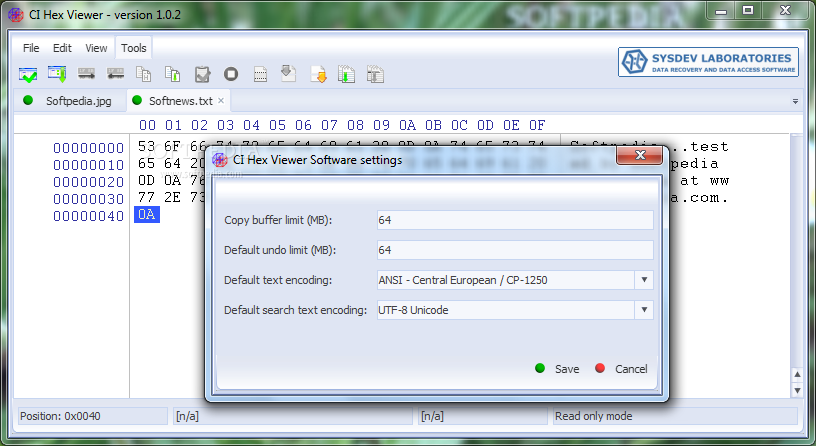Click the ANSI - Central European / CP-1250 combo box
816x446 pixels.
(515, 280)
